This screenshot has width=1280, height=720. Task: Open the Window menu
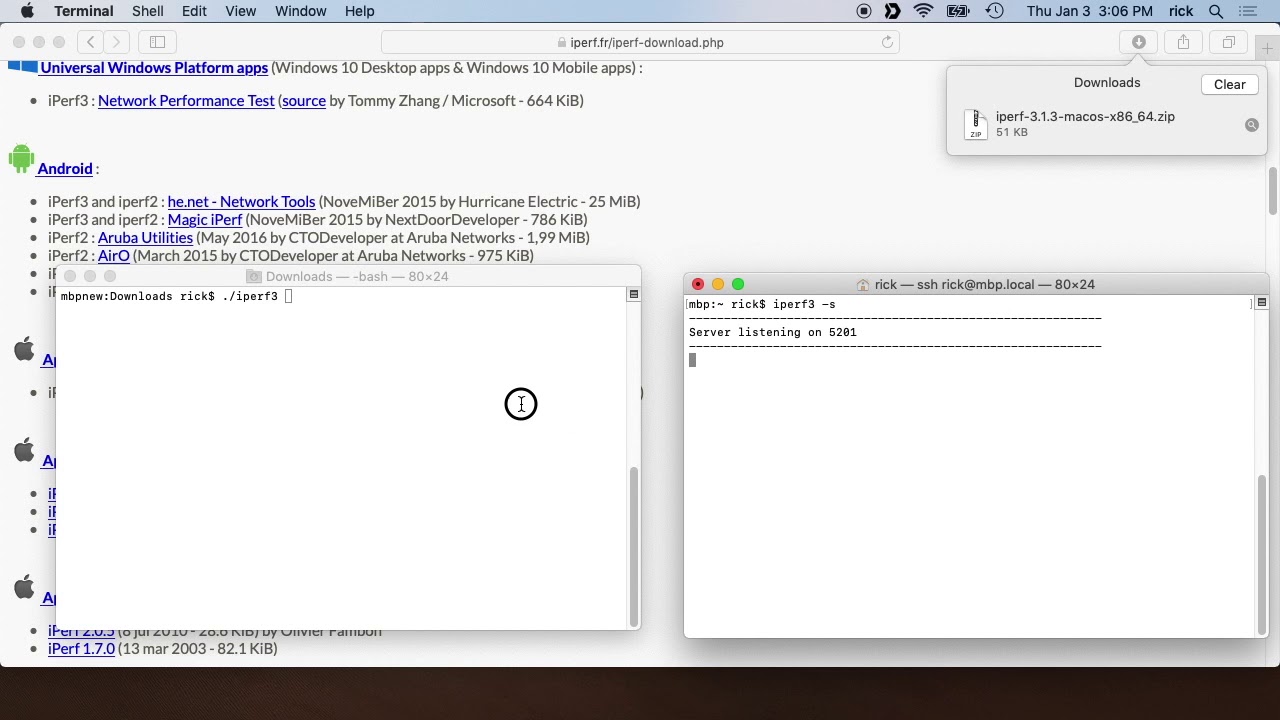pyautogui.click(x=300, y=11)
